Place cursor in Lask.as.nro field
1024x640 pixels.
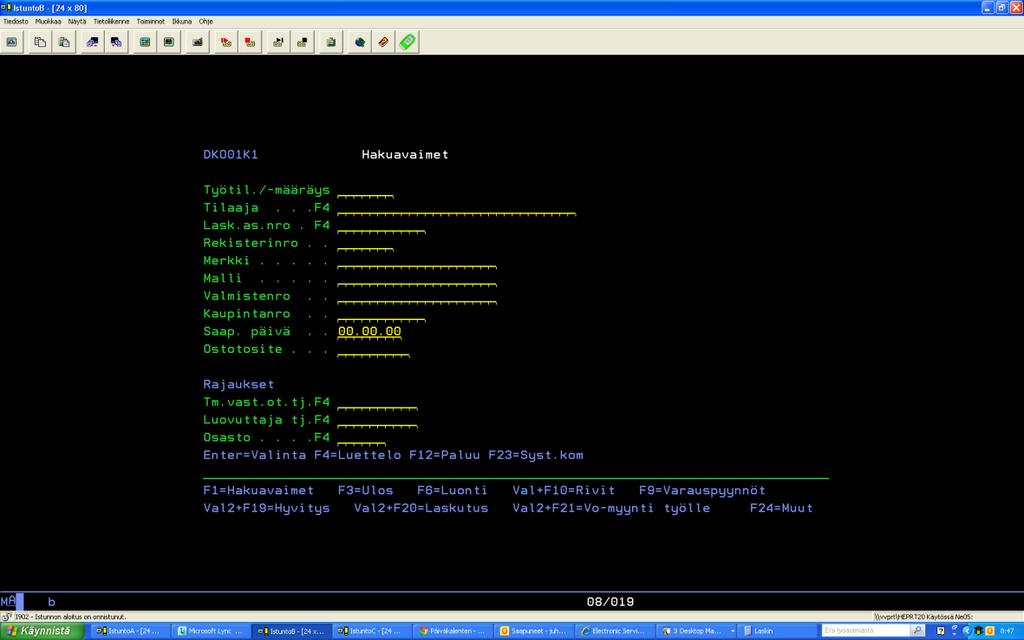coord(381,225)
